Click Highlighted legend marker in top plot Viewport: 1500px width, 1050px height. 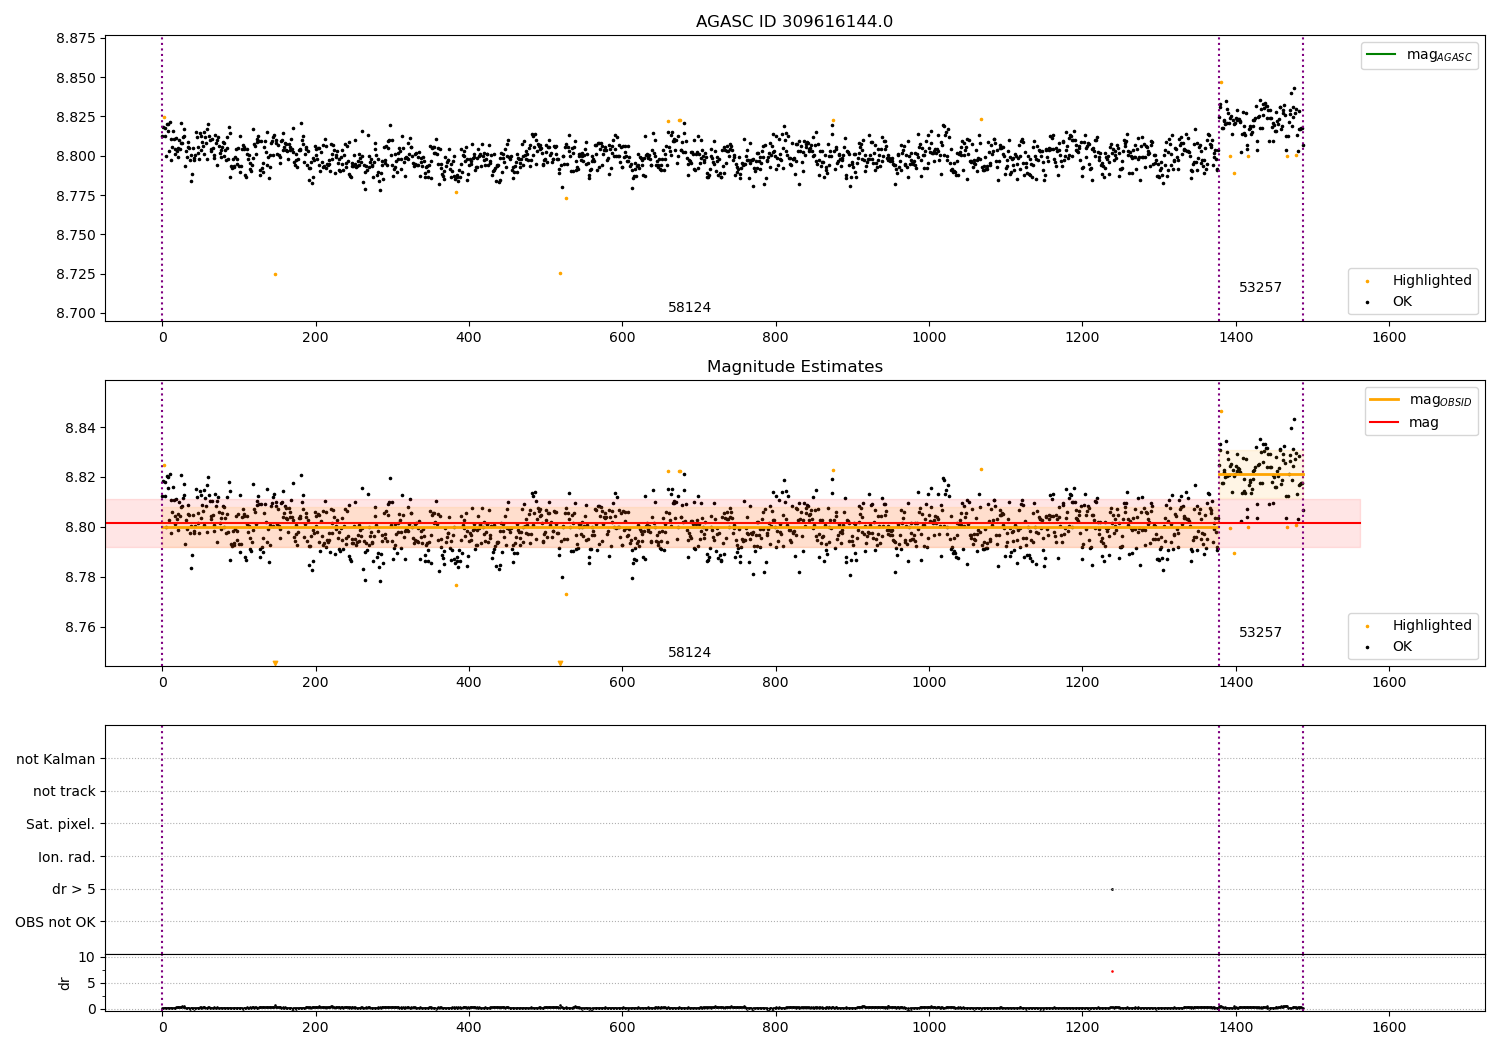[1367, 281]
